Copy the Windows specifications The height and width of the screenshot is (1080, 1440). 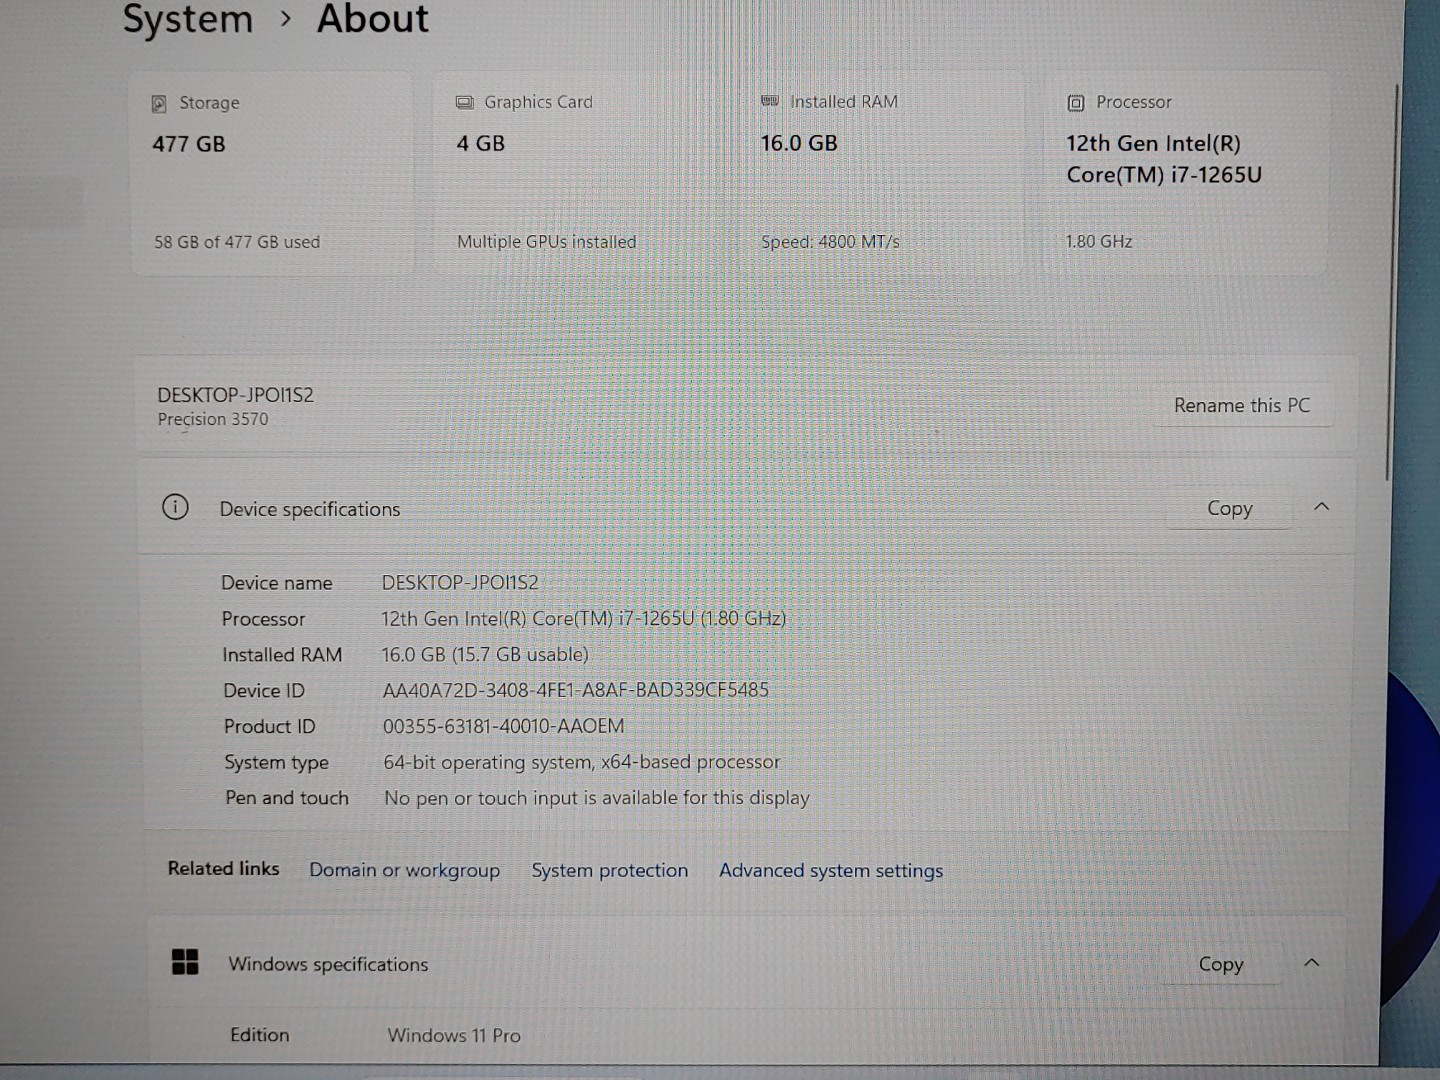click(x=1221, y=964)
